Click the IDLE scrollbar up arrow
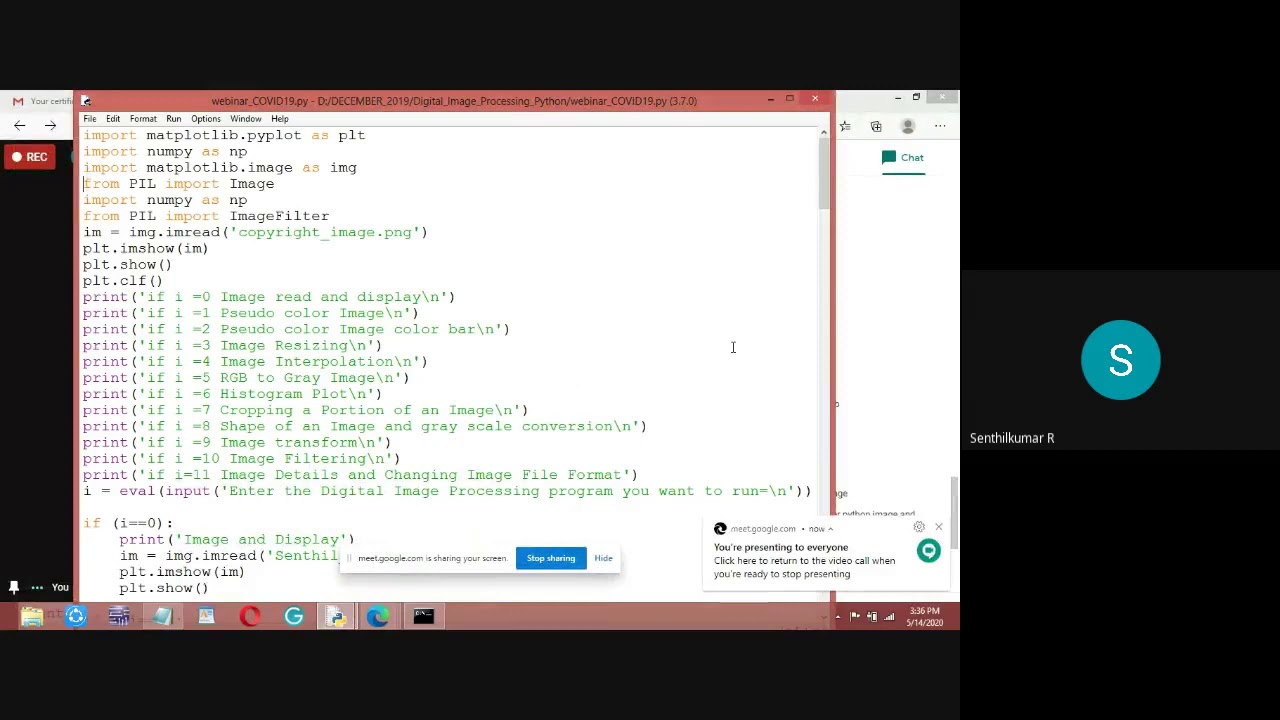1280x720 pixels. pyautogui.click(x=824, y=132)
